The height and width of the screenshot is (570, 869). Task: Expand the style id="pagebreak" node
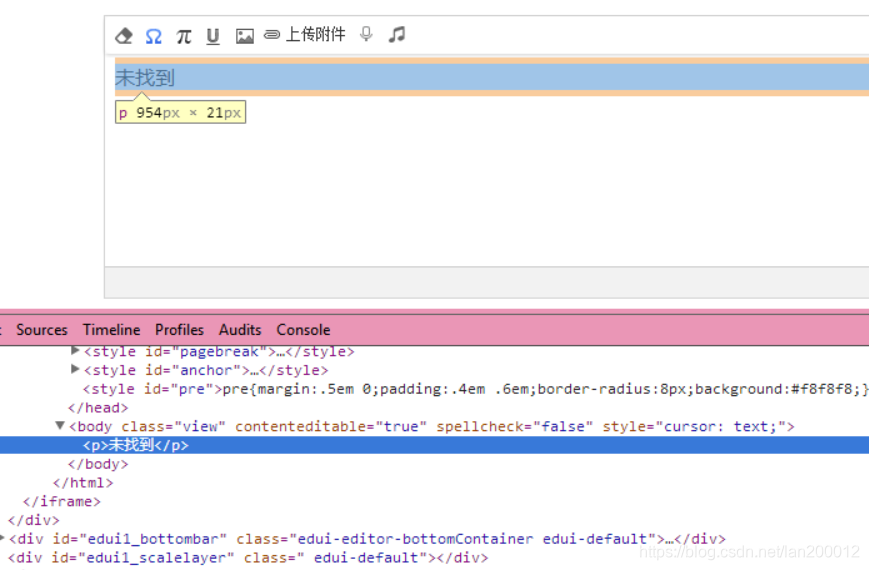coord(75,350)
